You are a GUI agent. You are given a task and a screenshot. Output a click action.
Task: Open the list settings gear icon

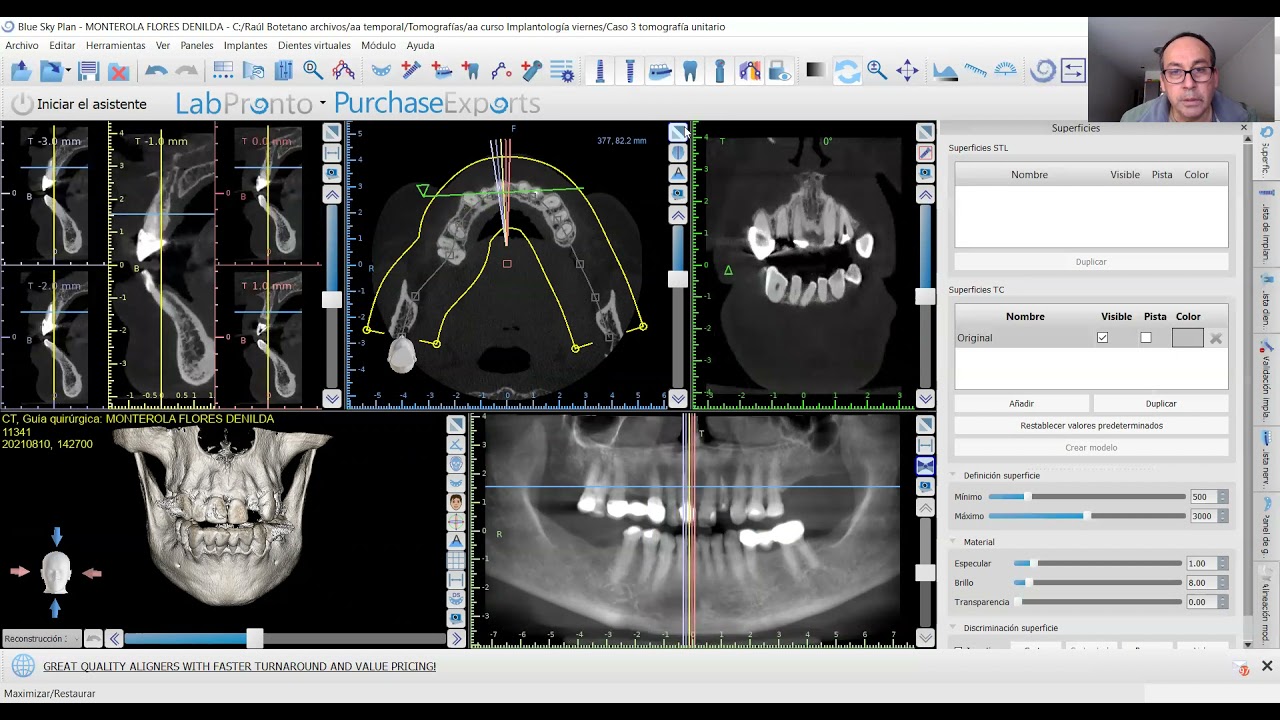click(x=562, y=71)
